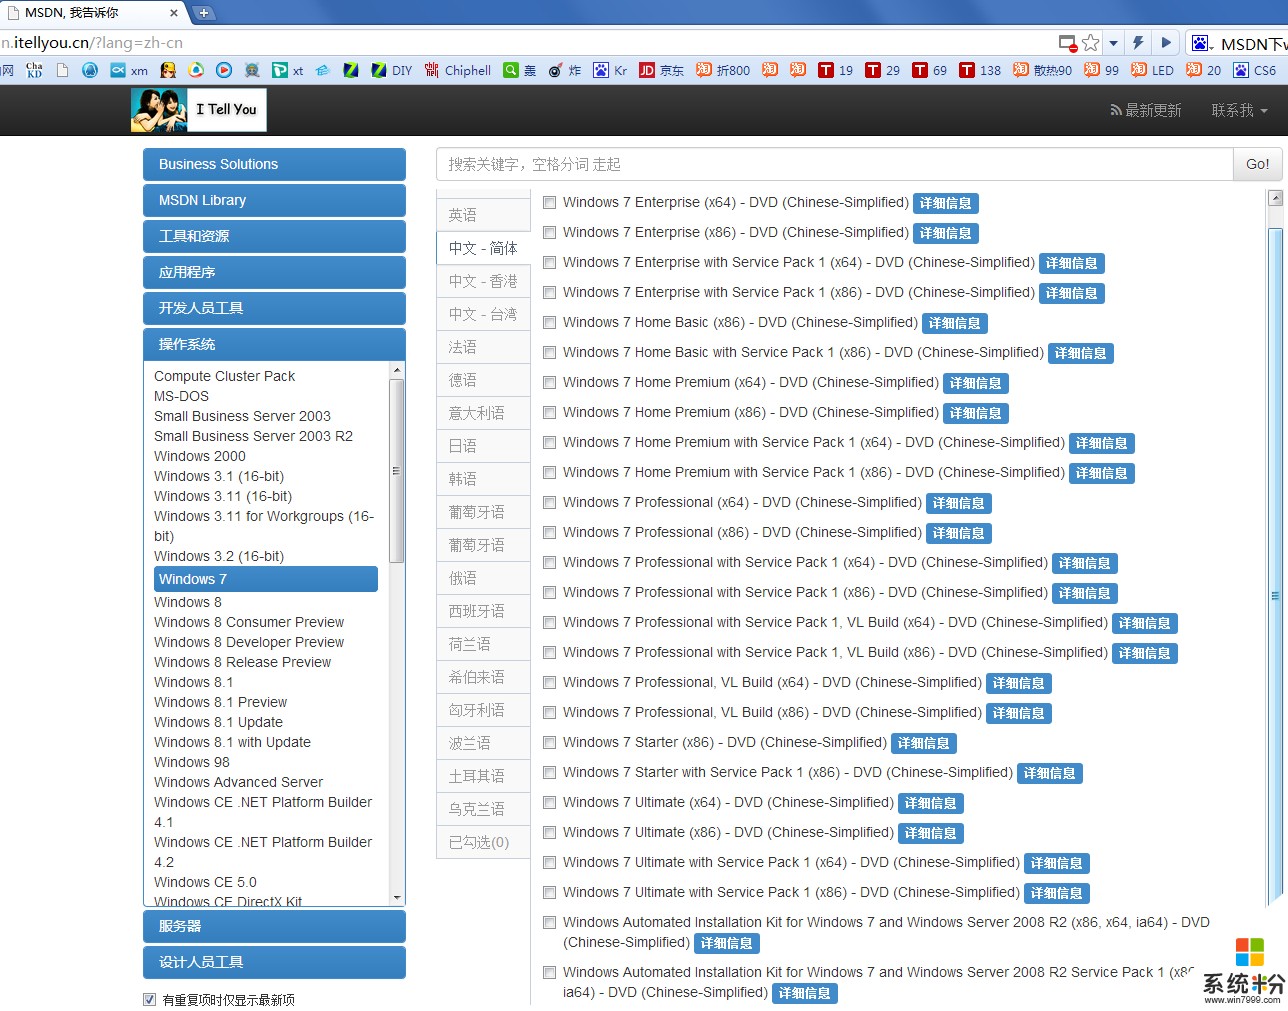
Task: Open the T 138 bookmark
Action: (x=981, y=70)
